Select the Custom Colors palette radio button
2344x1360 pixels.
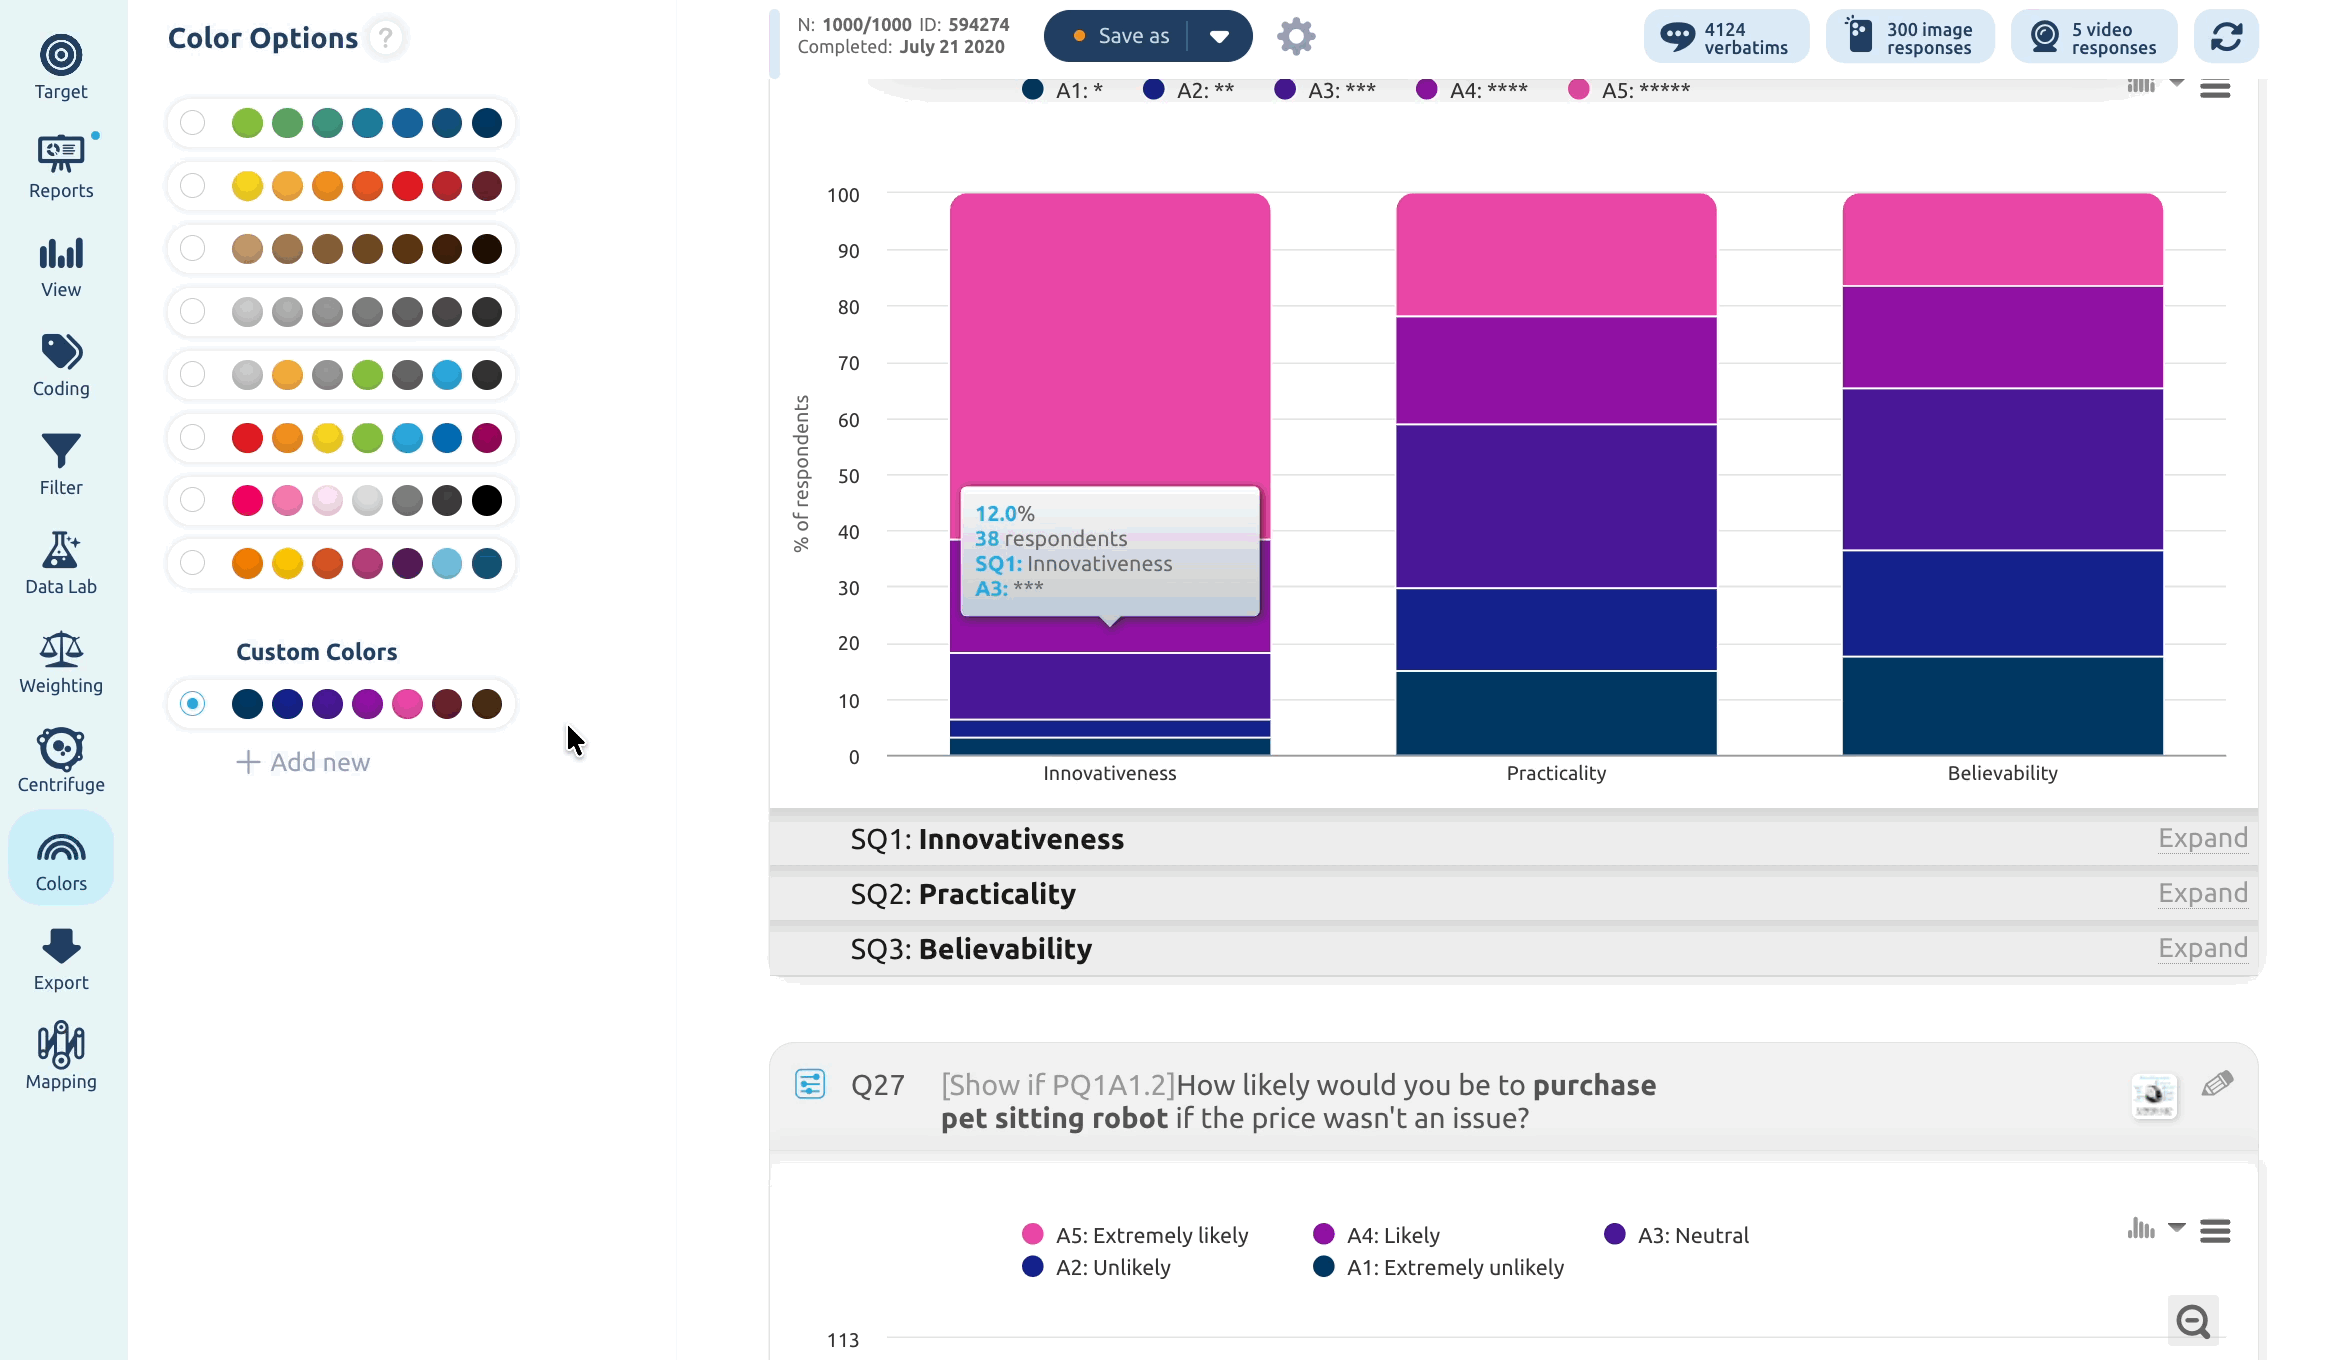point(193,704)
